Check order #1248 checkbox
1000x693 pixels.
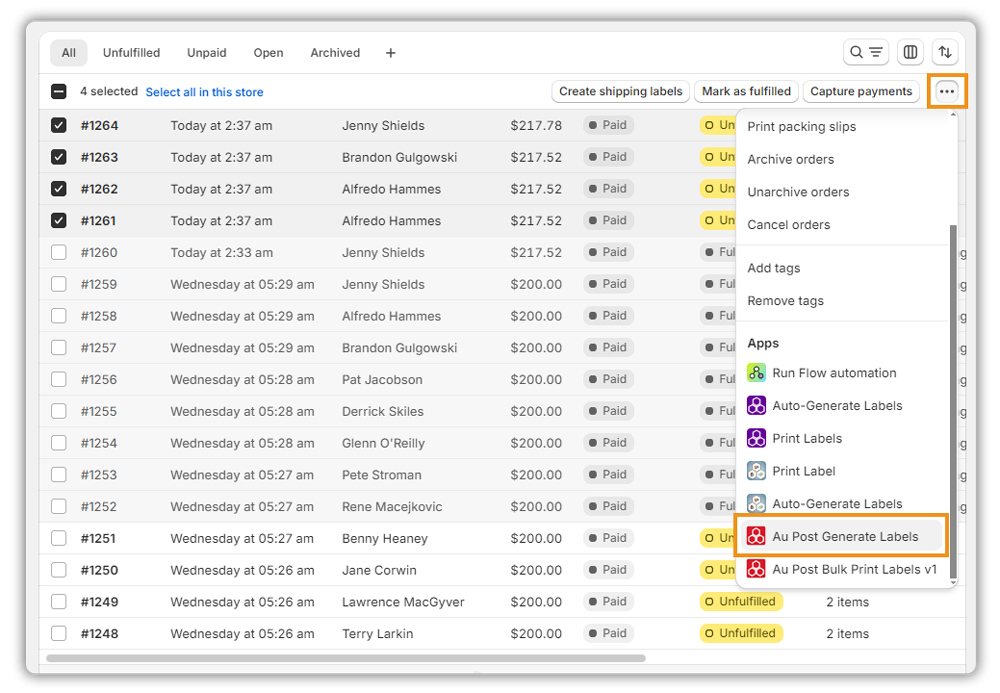pyautogui.click(x=59, y=633)
